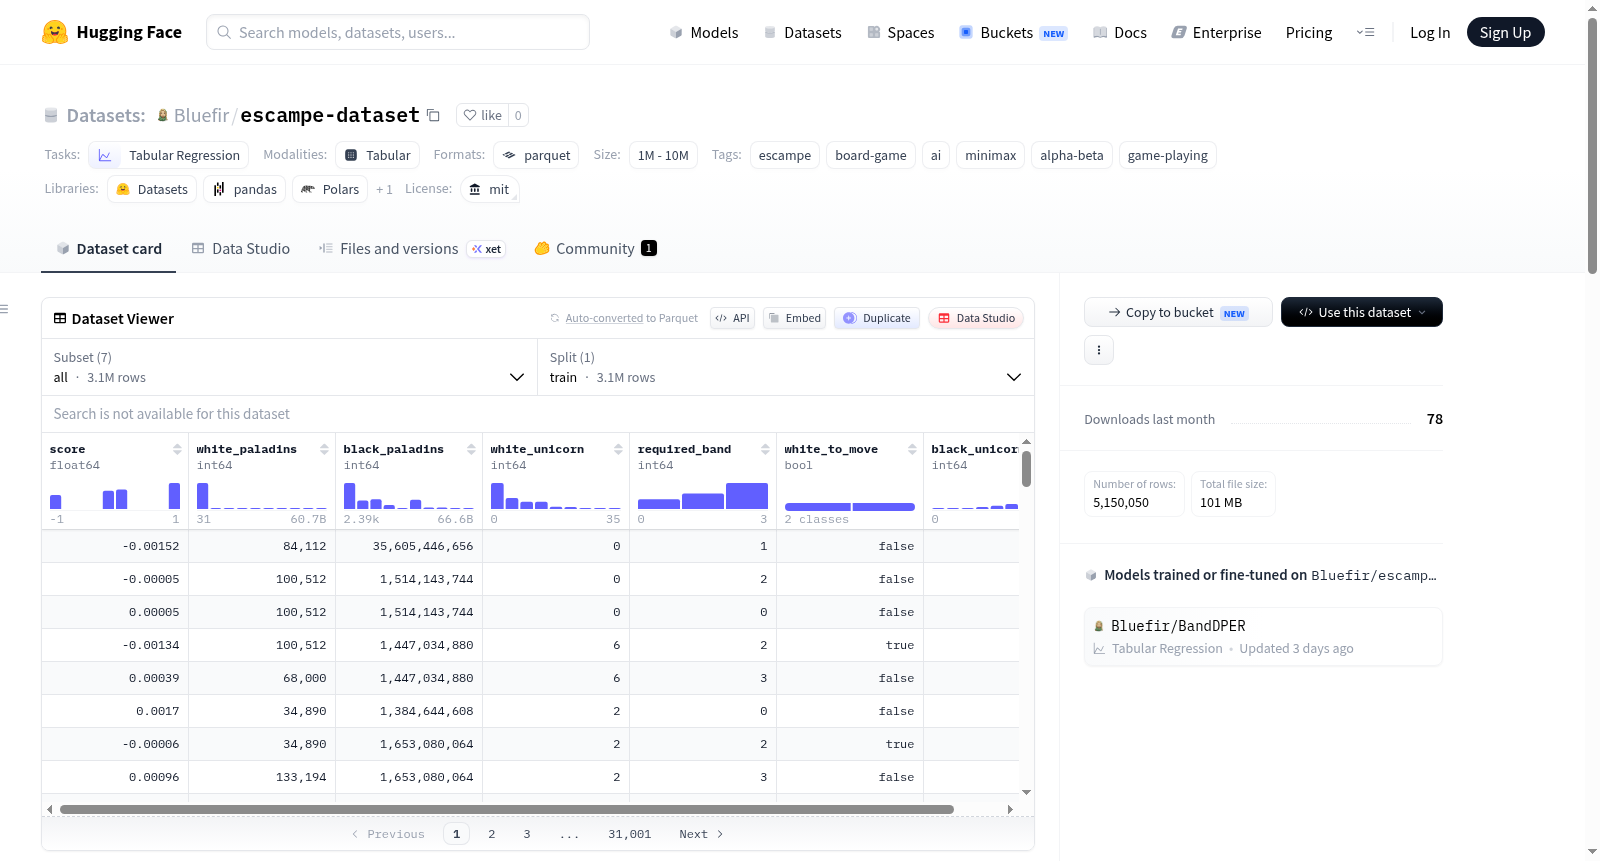The width and height of the screenshot is (1600, 861).
Task: Click the mit license tag
Action: 490,189
